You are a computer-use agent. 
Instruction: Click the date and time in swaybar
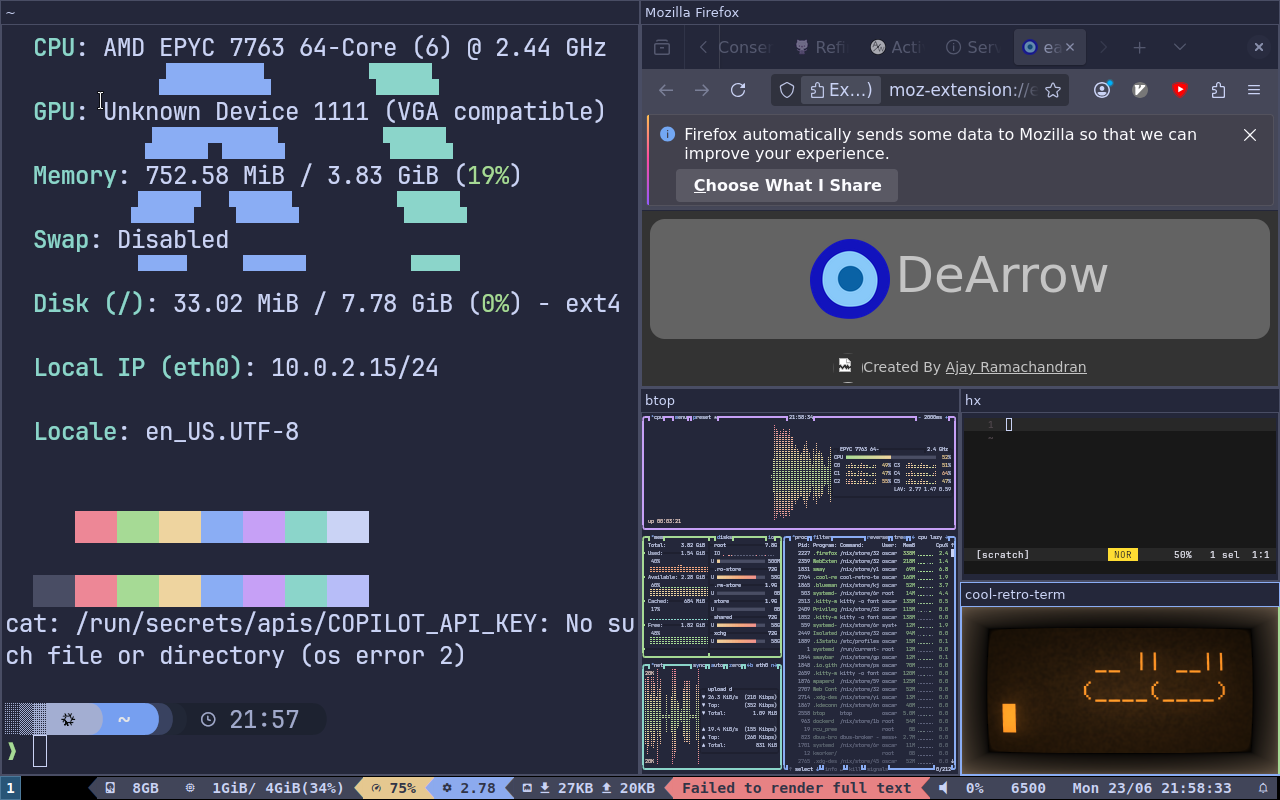1152,788
